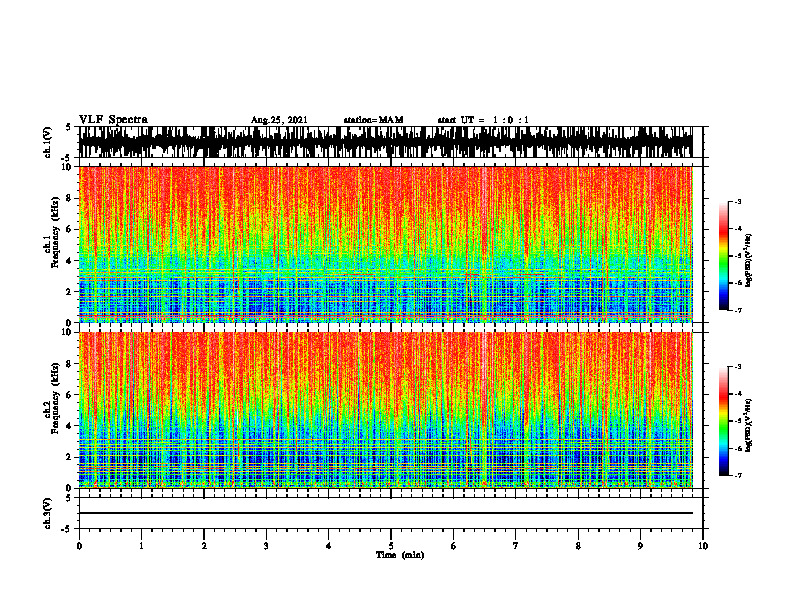The height and width of the screenshot is (612, 792).
Task: Click the "8" kHz tick on ch.1 axis
Action: pos(70,198)
